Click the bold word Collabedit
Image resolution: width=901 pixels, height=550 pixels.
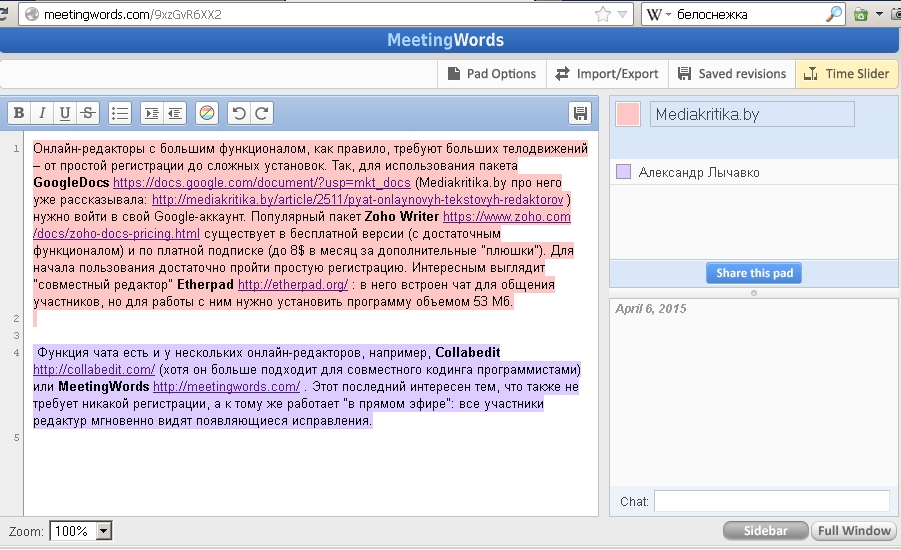pyautogui.click(x=468, y=352)
